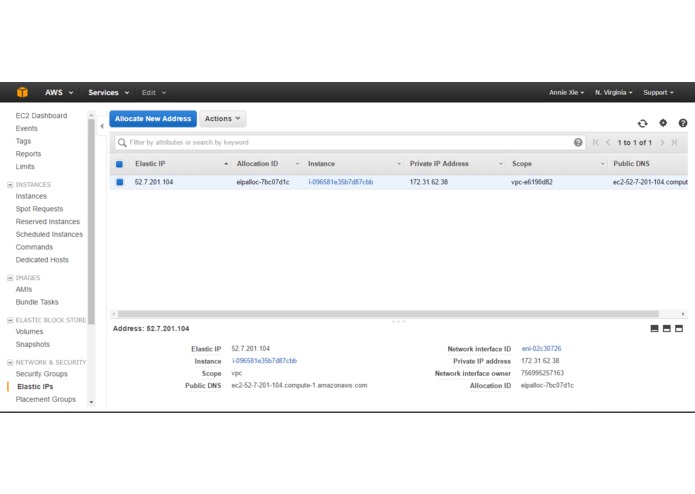
Task: Maximize the details pane layout icon
Action: (x=679, y=328)
